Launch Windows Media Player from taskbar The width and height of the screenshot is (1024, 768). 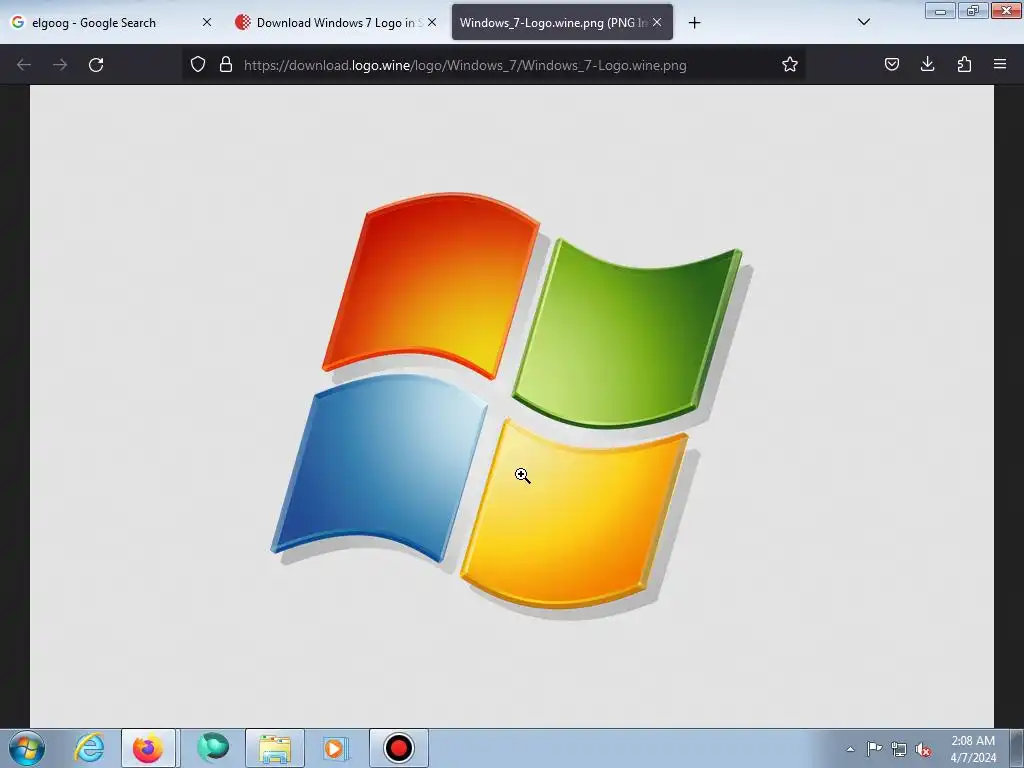click(336, 748)
